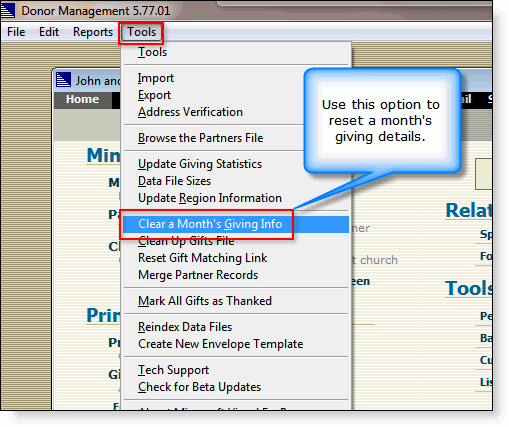Click the Tools menu bar item

point(141,32)
